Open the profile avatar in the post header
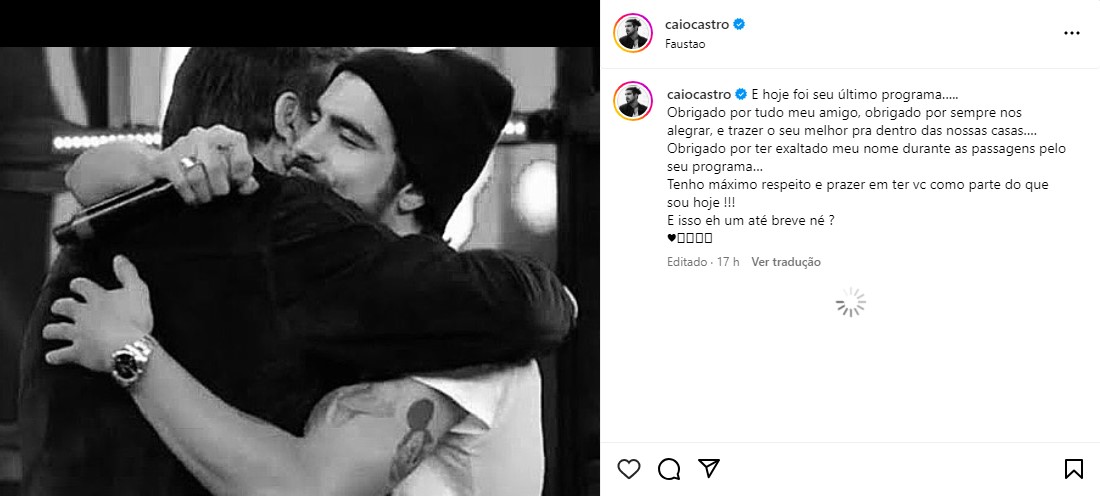 point(633,33)
